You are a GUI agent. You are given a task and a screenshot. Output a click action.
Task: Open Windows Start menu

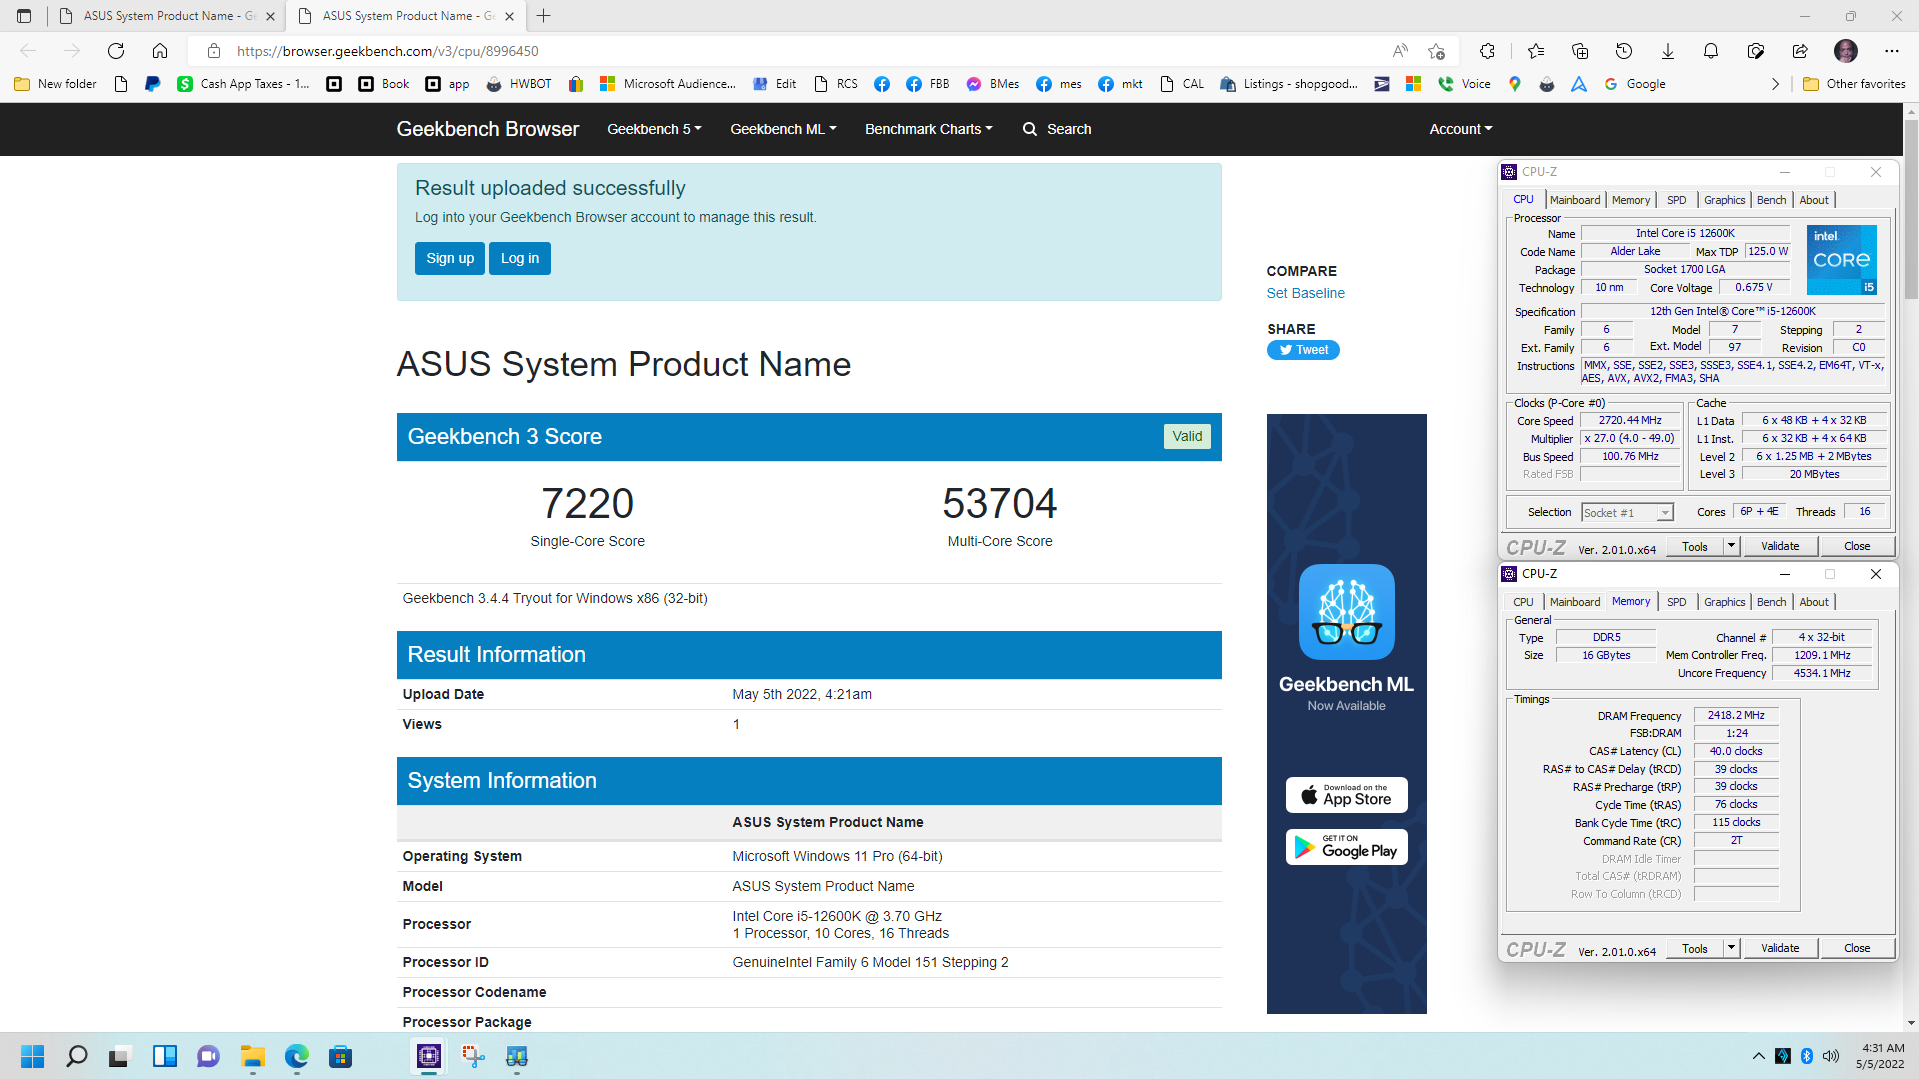32,1056
